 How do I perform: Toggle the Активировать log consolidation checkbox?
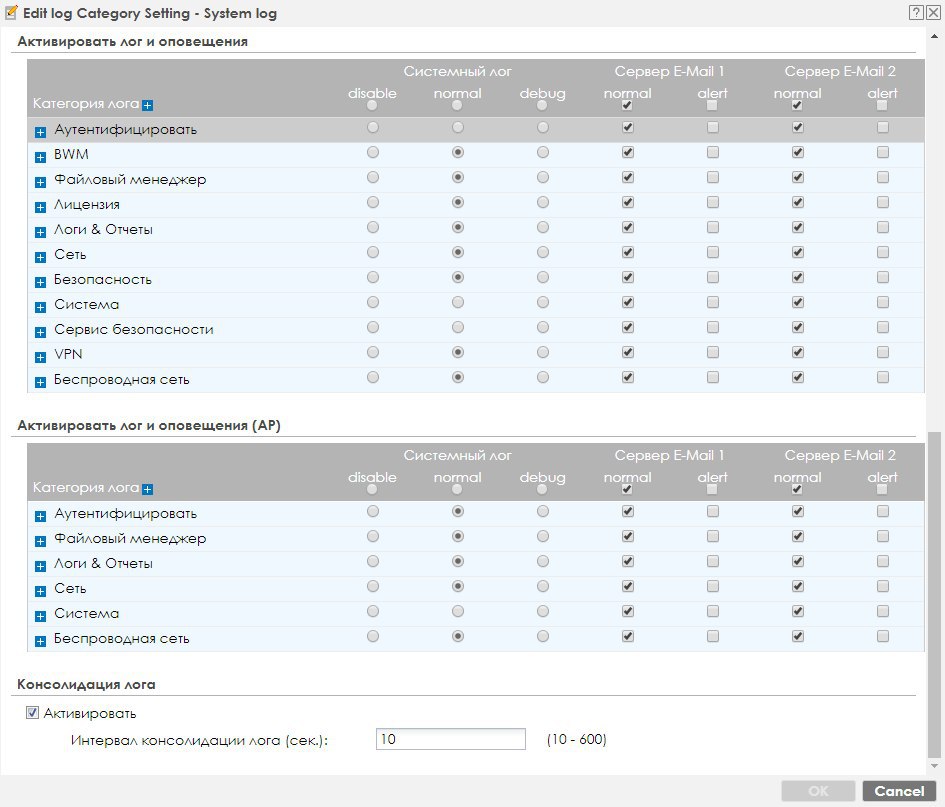click(x=33, y=713)
